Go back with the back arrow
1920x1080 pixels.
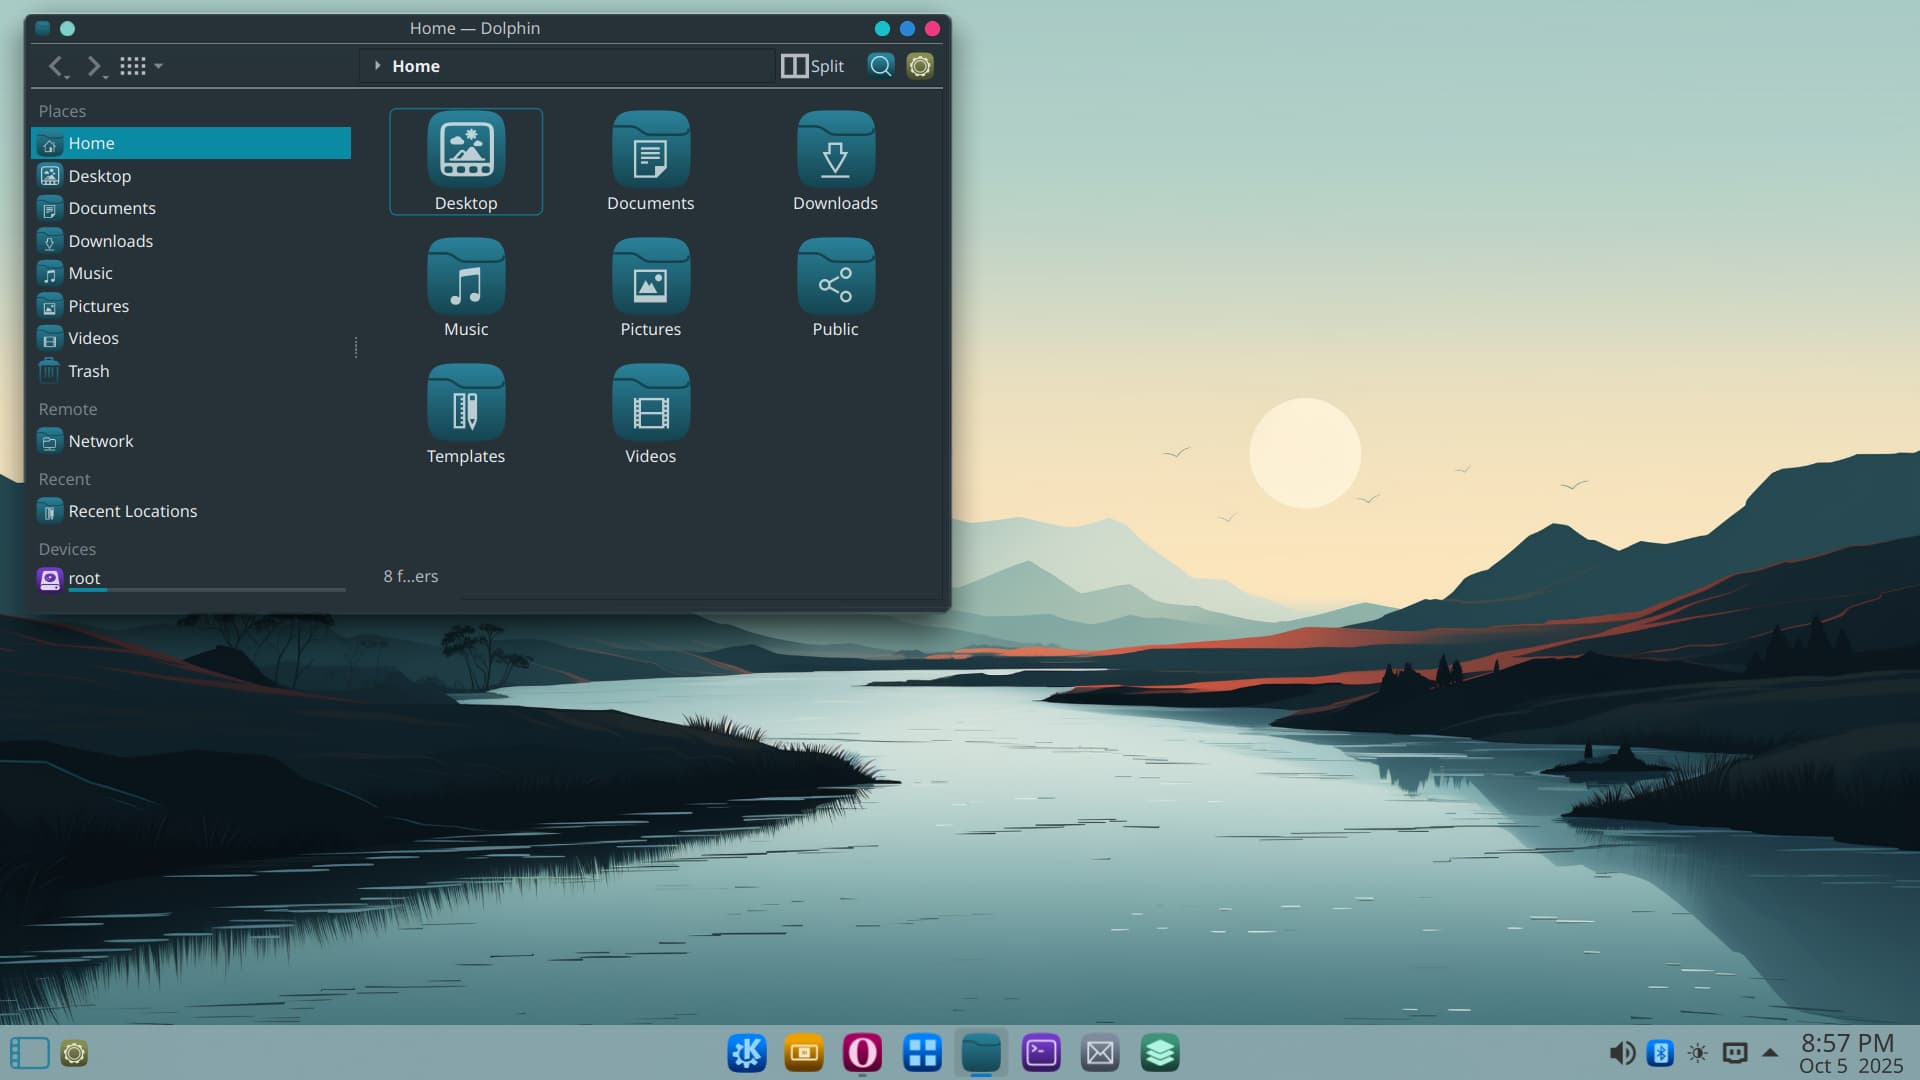click(x=56, y=66)
